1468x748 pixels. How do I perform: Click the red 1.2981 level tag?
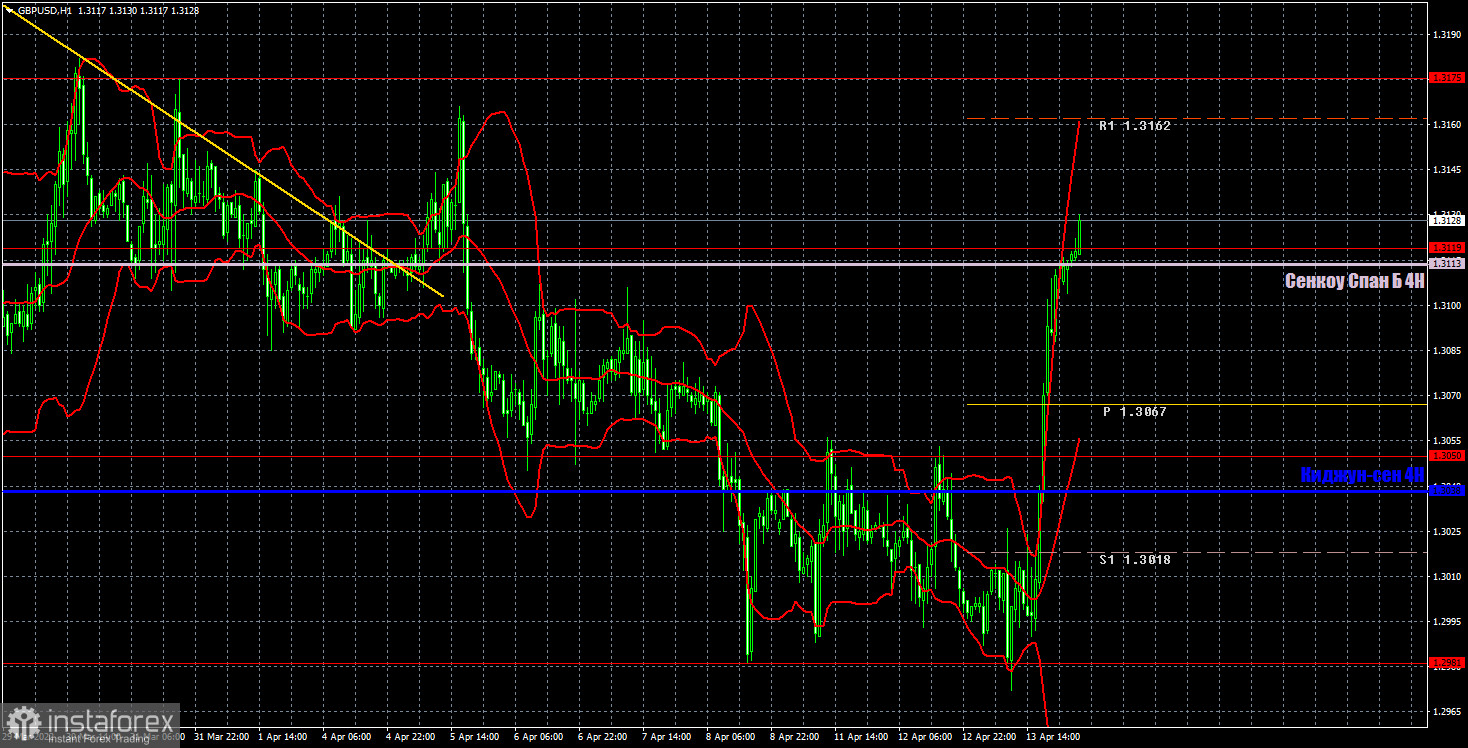tap(1447, 662)
